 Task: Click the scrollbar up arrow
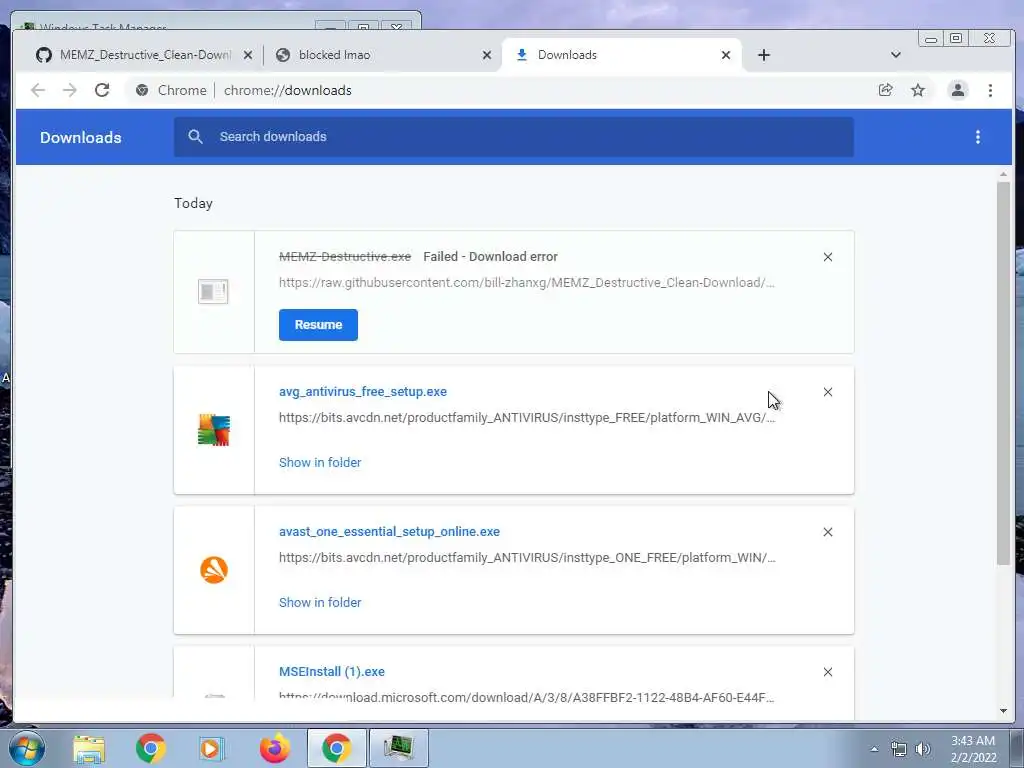point(1003,174)
